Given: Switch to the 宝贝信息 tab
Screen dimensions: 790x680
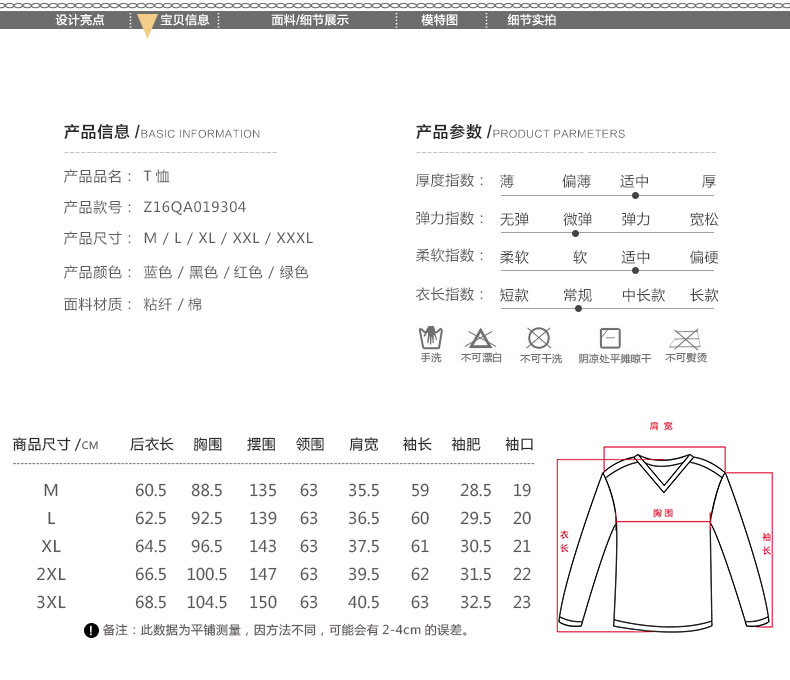Looking at the screenshot, I should (x=184, y=20).
